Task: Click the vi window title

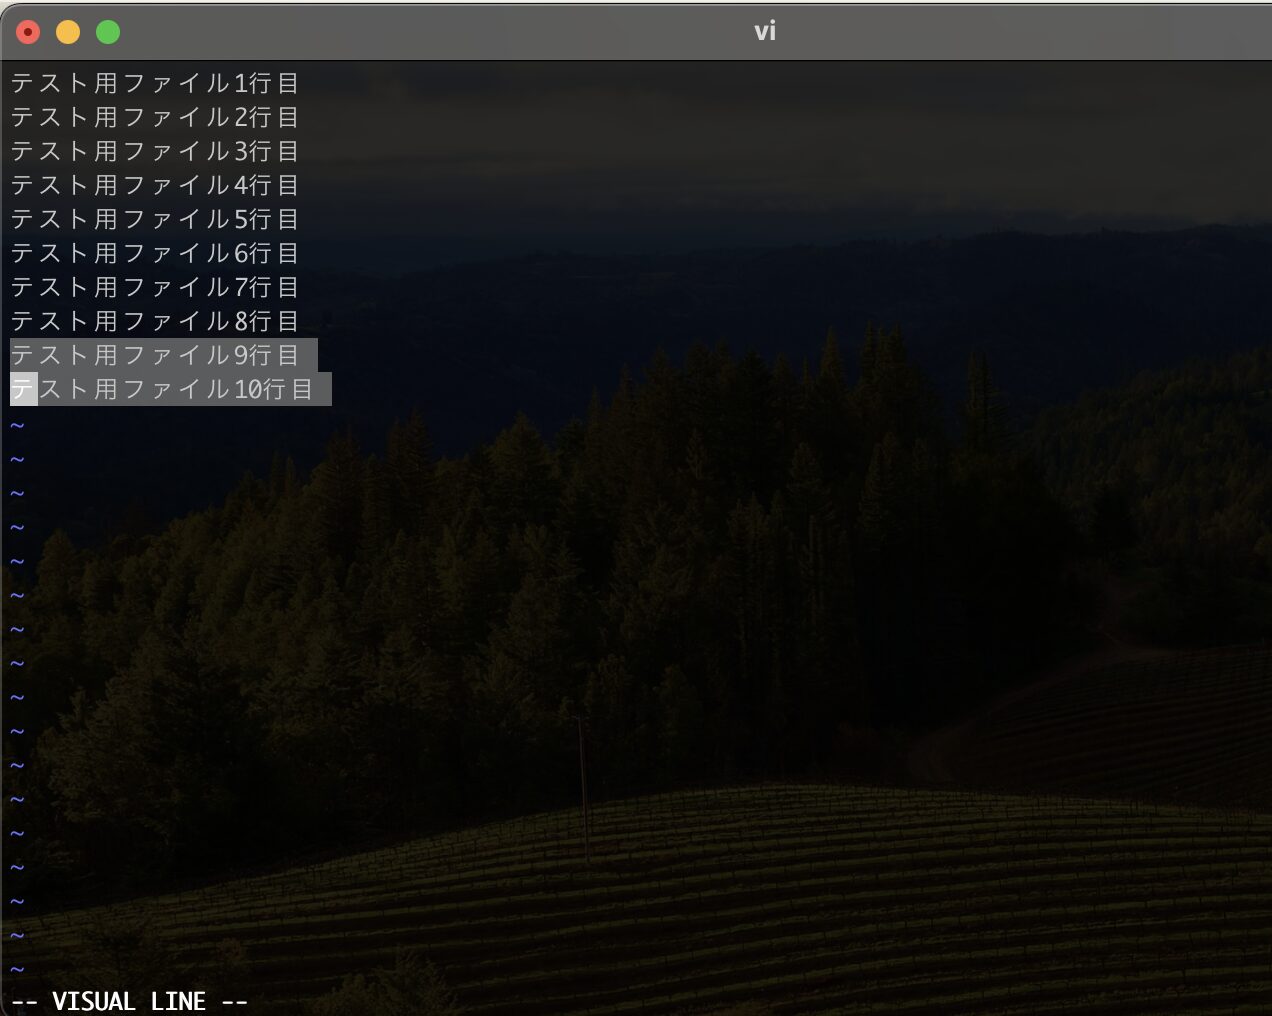Action: (x=765, y=31)
